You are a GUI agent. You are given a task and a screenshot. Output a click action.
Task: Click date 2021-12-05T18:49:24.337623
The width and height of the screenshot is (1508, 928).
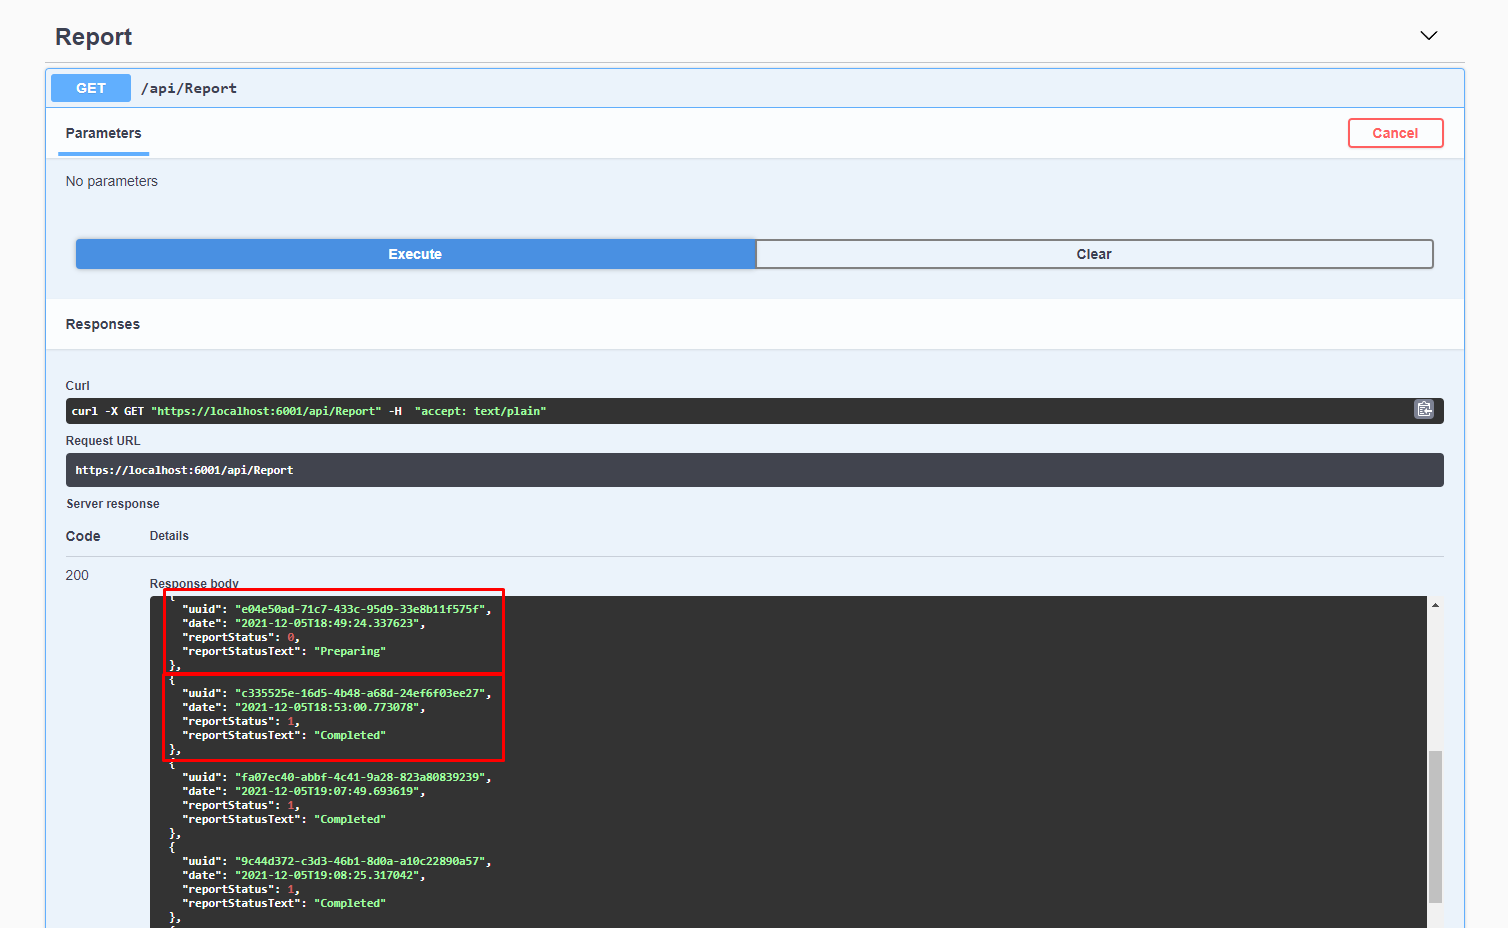[x=327, y=623]
